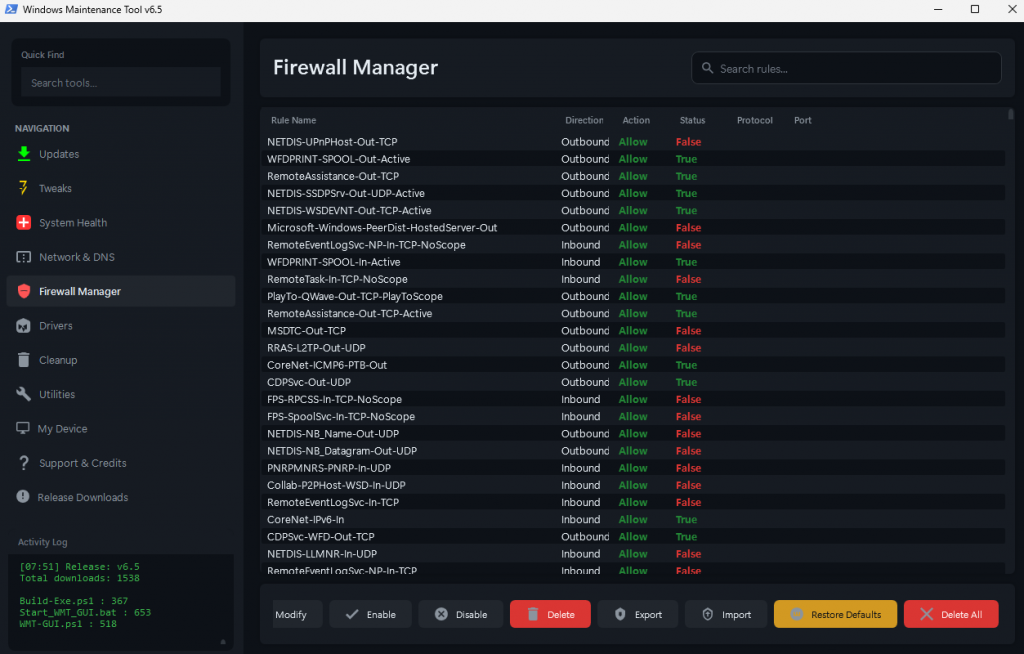The width and height of the screenshot is (1024, 654).
Task: Click into the Search rules field
Action: coord(846,68)
